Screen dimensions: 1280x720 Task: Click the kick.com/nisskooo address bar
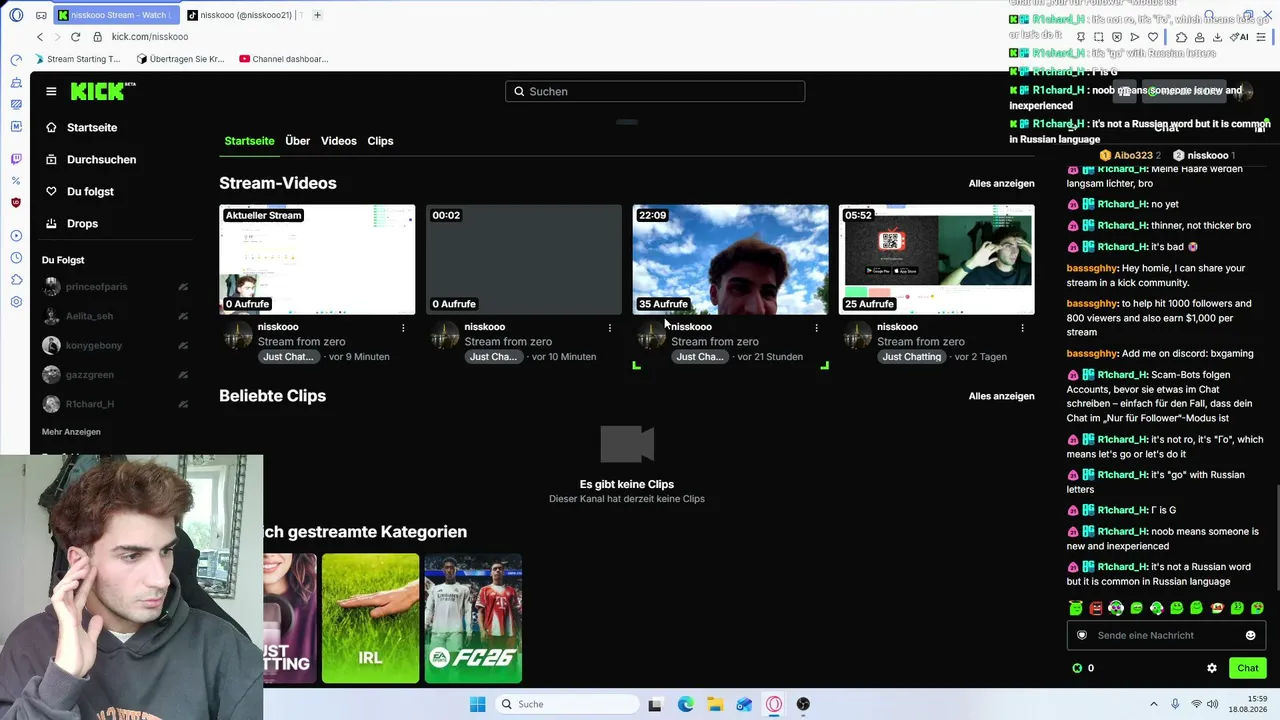click(x=149, y=37)
